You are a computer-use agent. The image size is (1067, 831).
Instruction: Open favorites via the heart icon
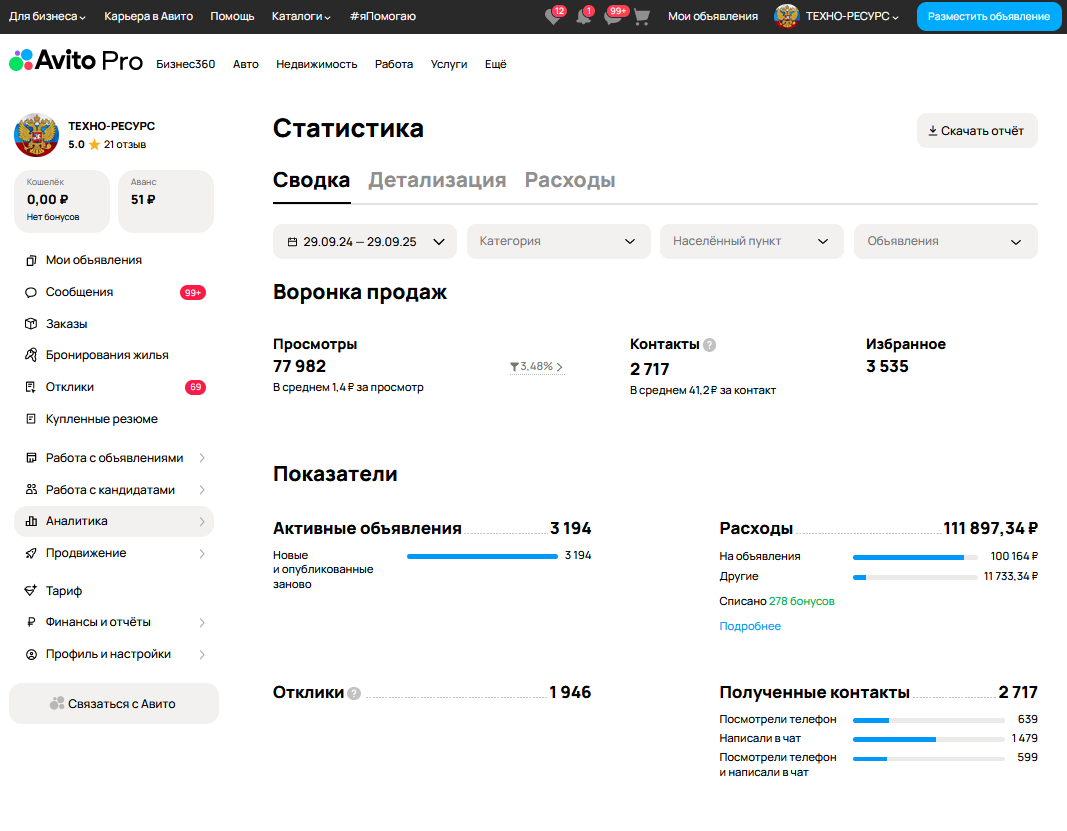[554, 17]
